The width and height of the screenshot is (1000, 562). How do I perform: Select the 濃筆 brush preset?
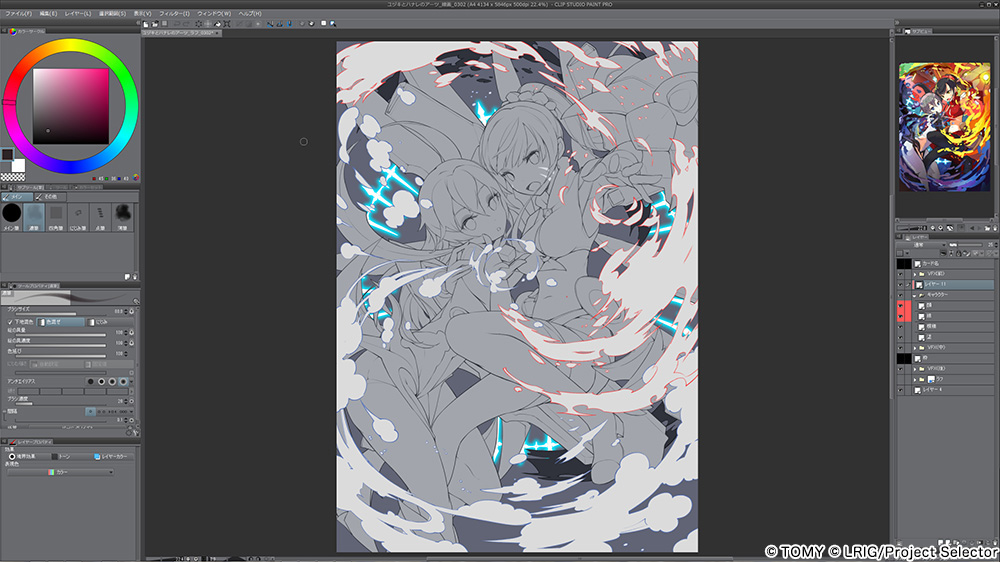click(x=34, y=217)
